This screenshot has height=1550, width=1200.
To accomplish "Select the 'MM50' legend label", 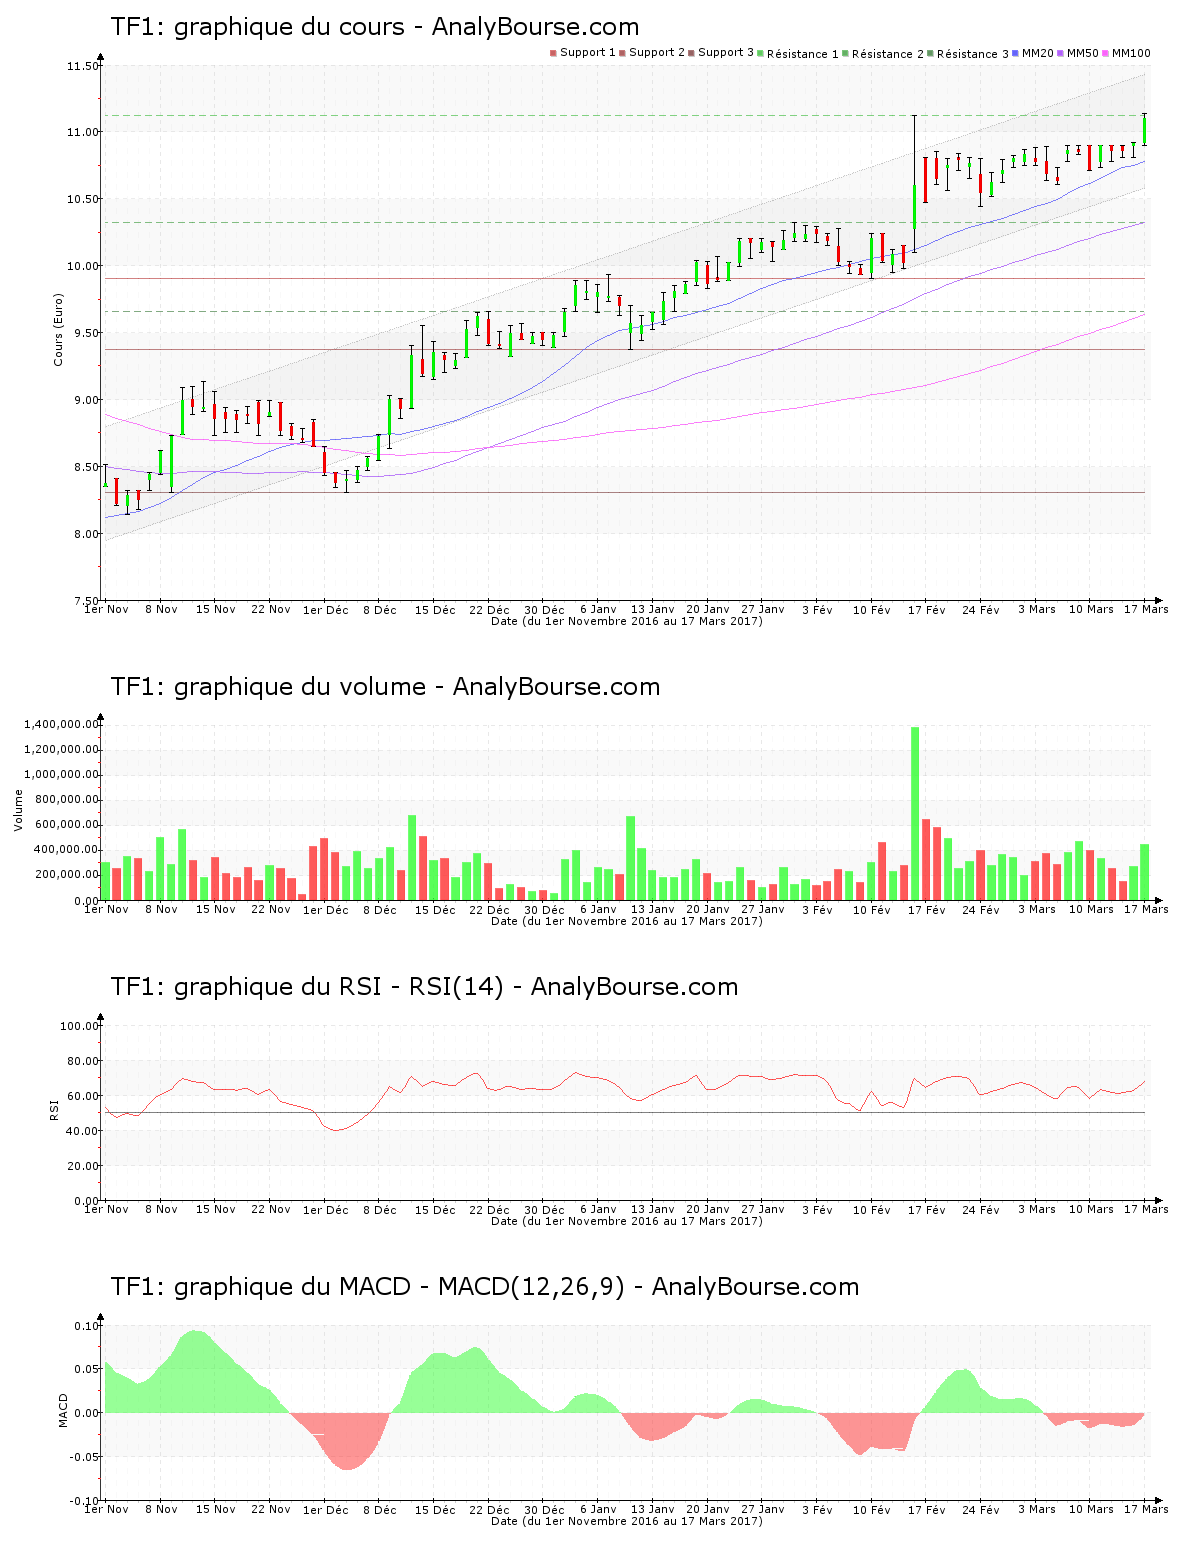I will 1082,53.
